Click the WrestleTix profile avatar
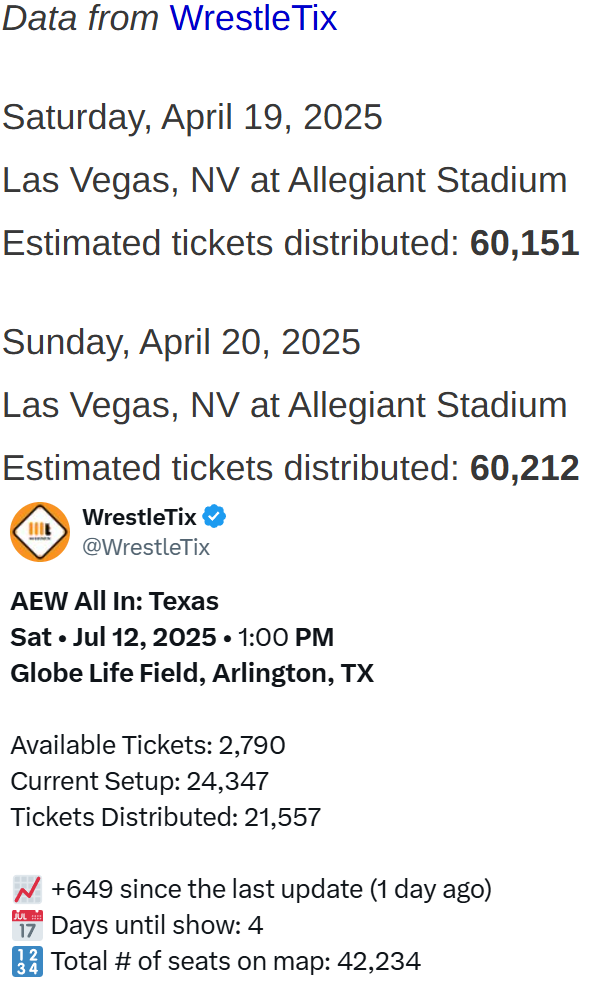 40,532
